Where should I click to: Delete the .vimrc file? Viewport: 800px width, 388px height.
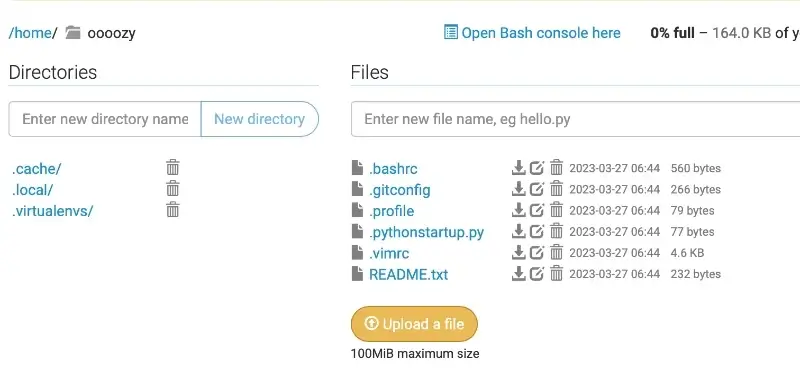tap(556, 253)
